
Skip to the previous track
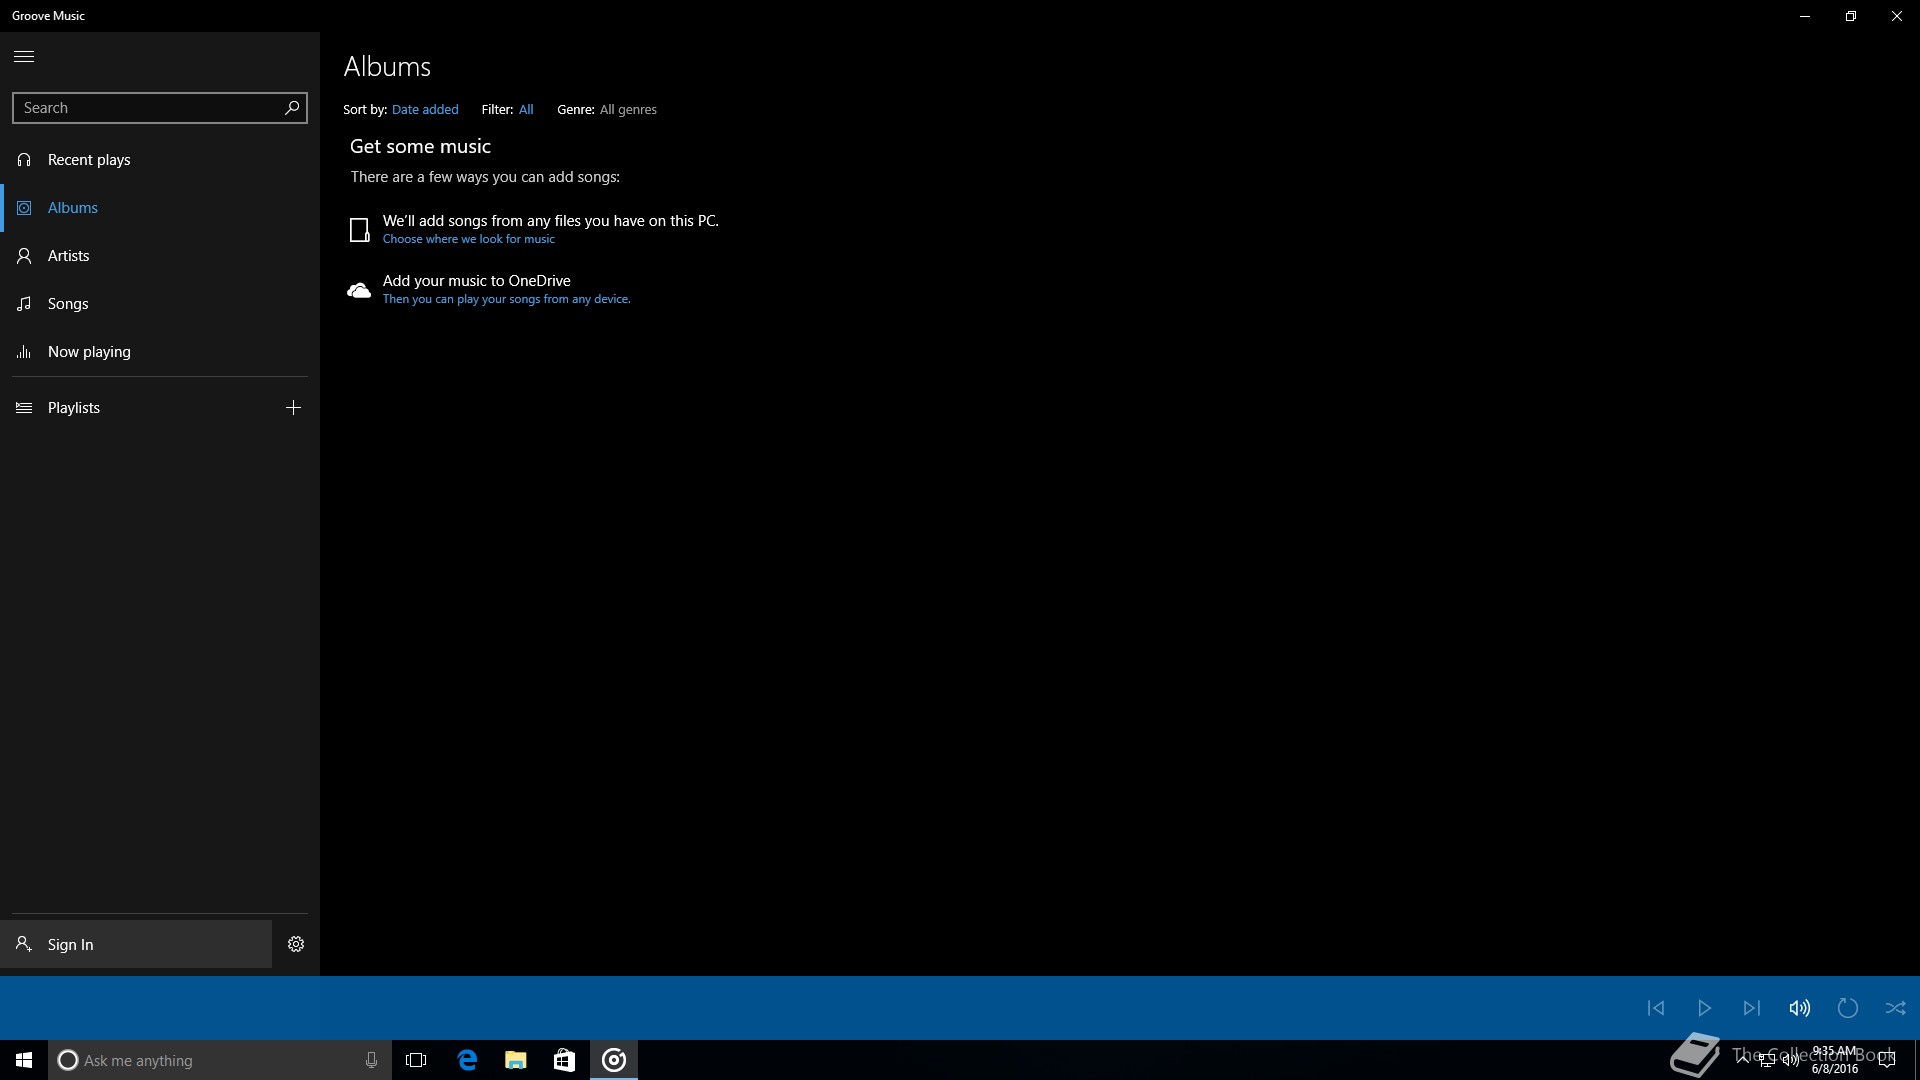click(1656, 1008)
